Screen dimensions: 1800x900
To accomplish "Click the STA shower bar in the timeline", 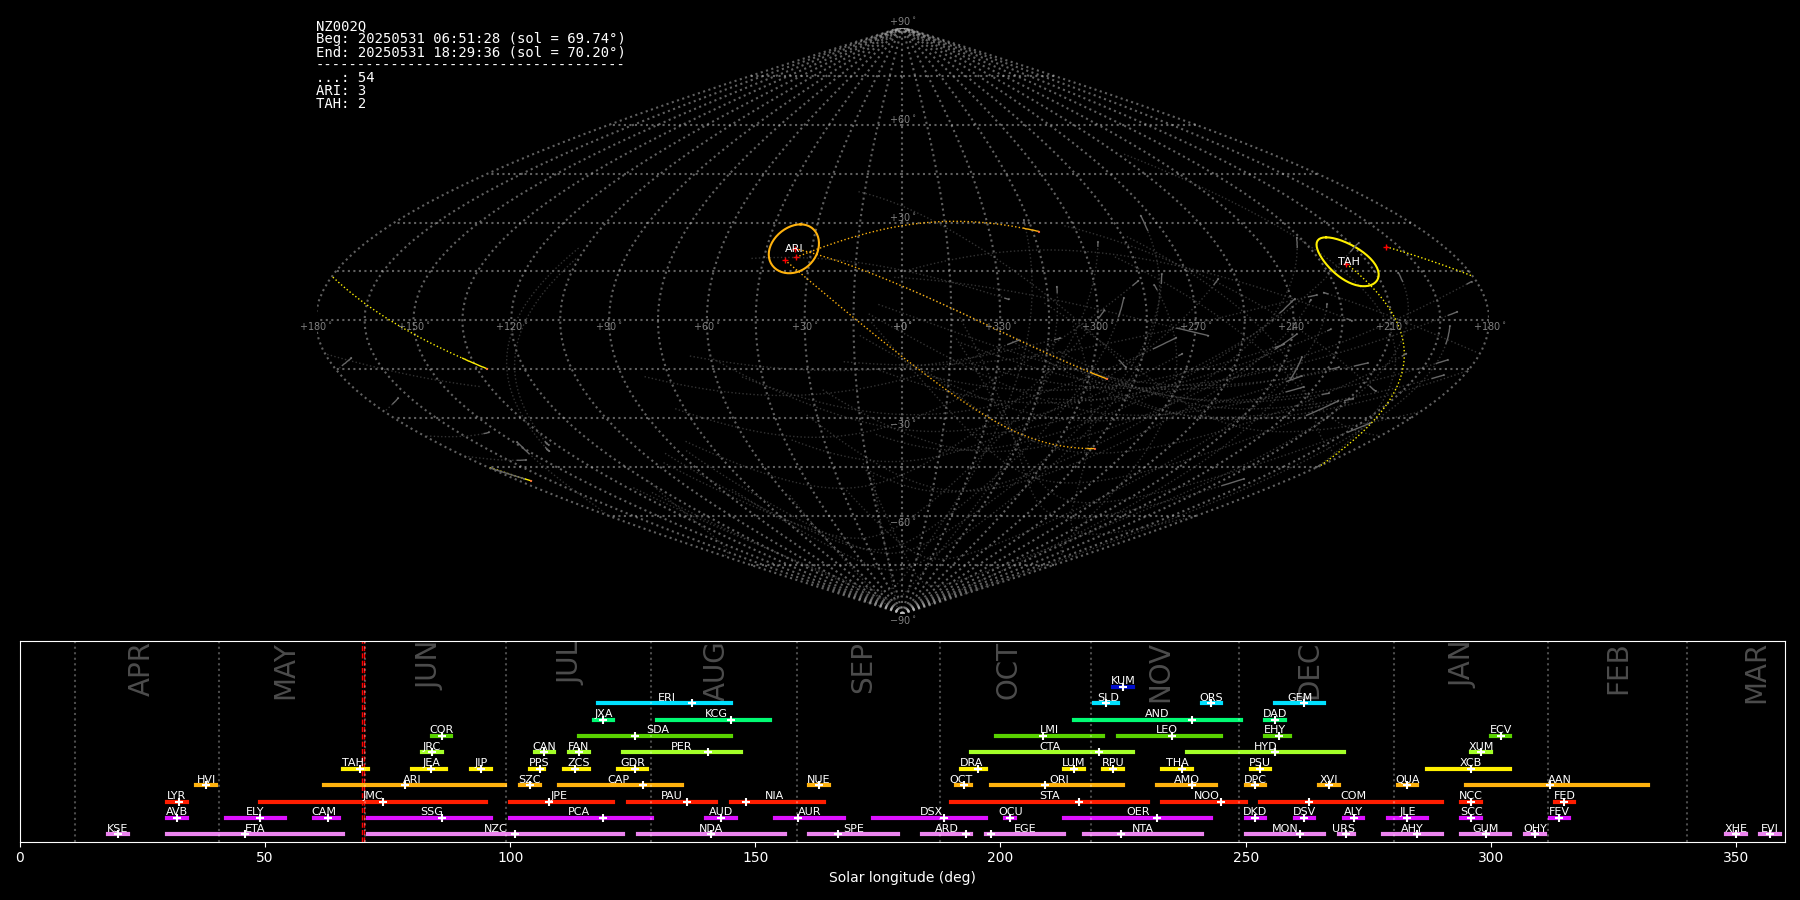I will click(1049, 802).
